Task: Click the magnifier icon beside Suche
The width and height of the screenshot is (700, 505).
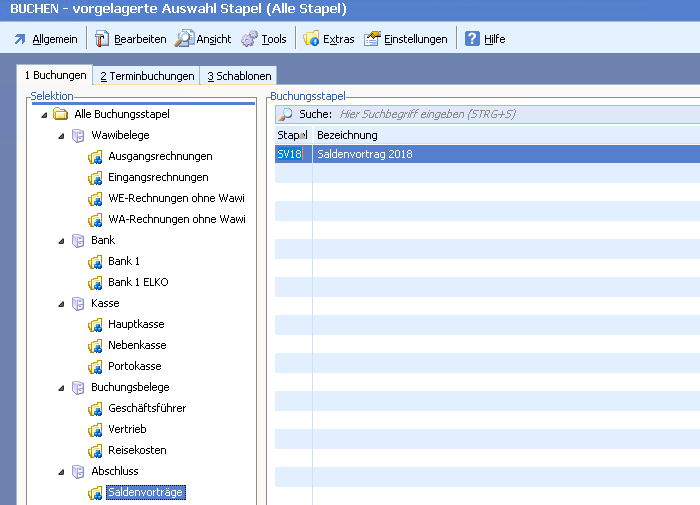Action: click(x=286, y=114)
